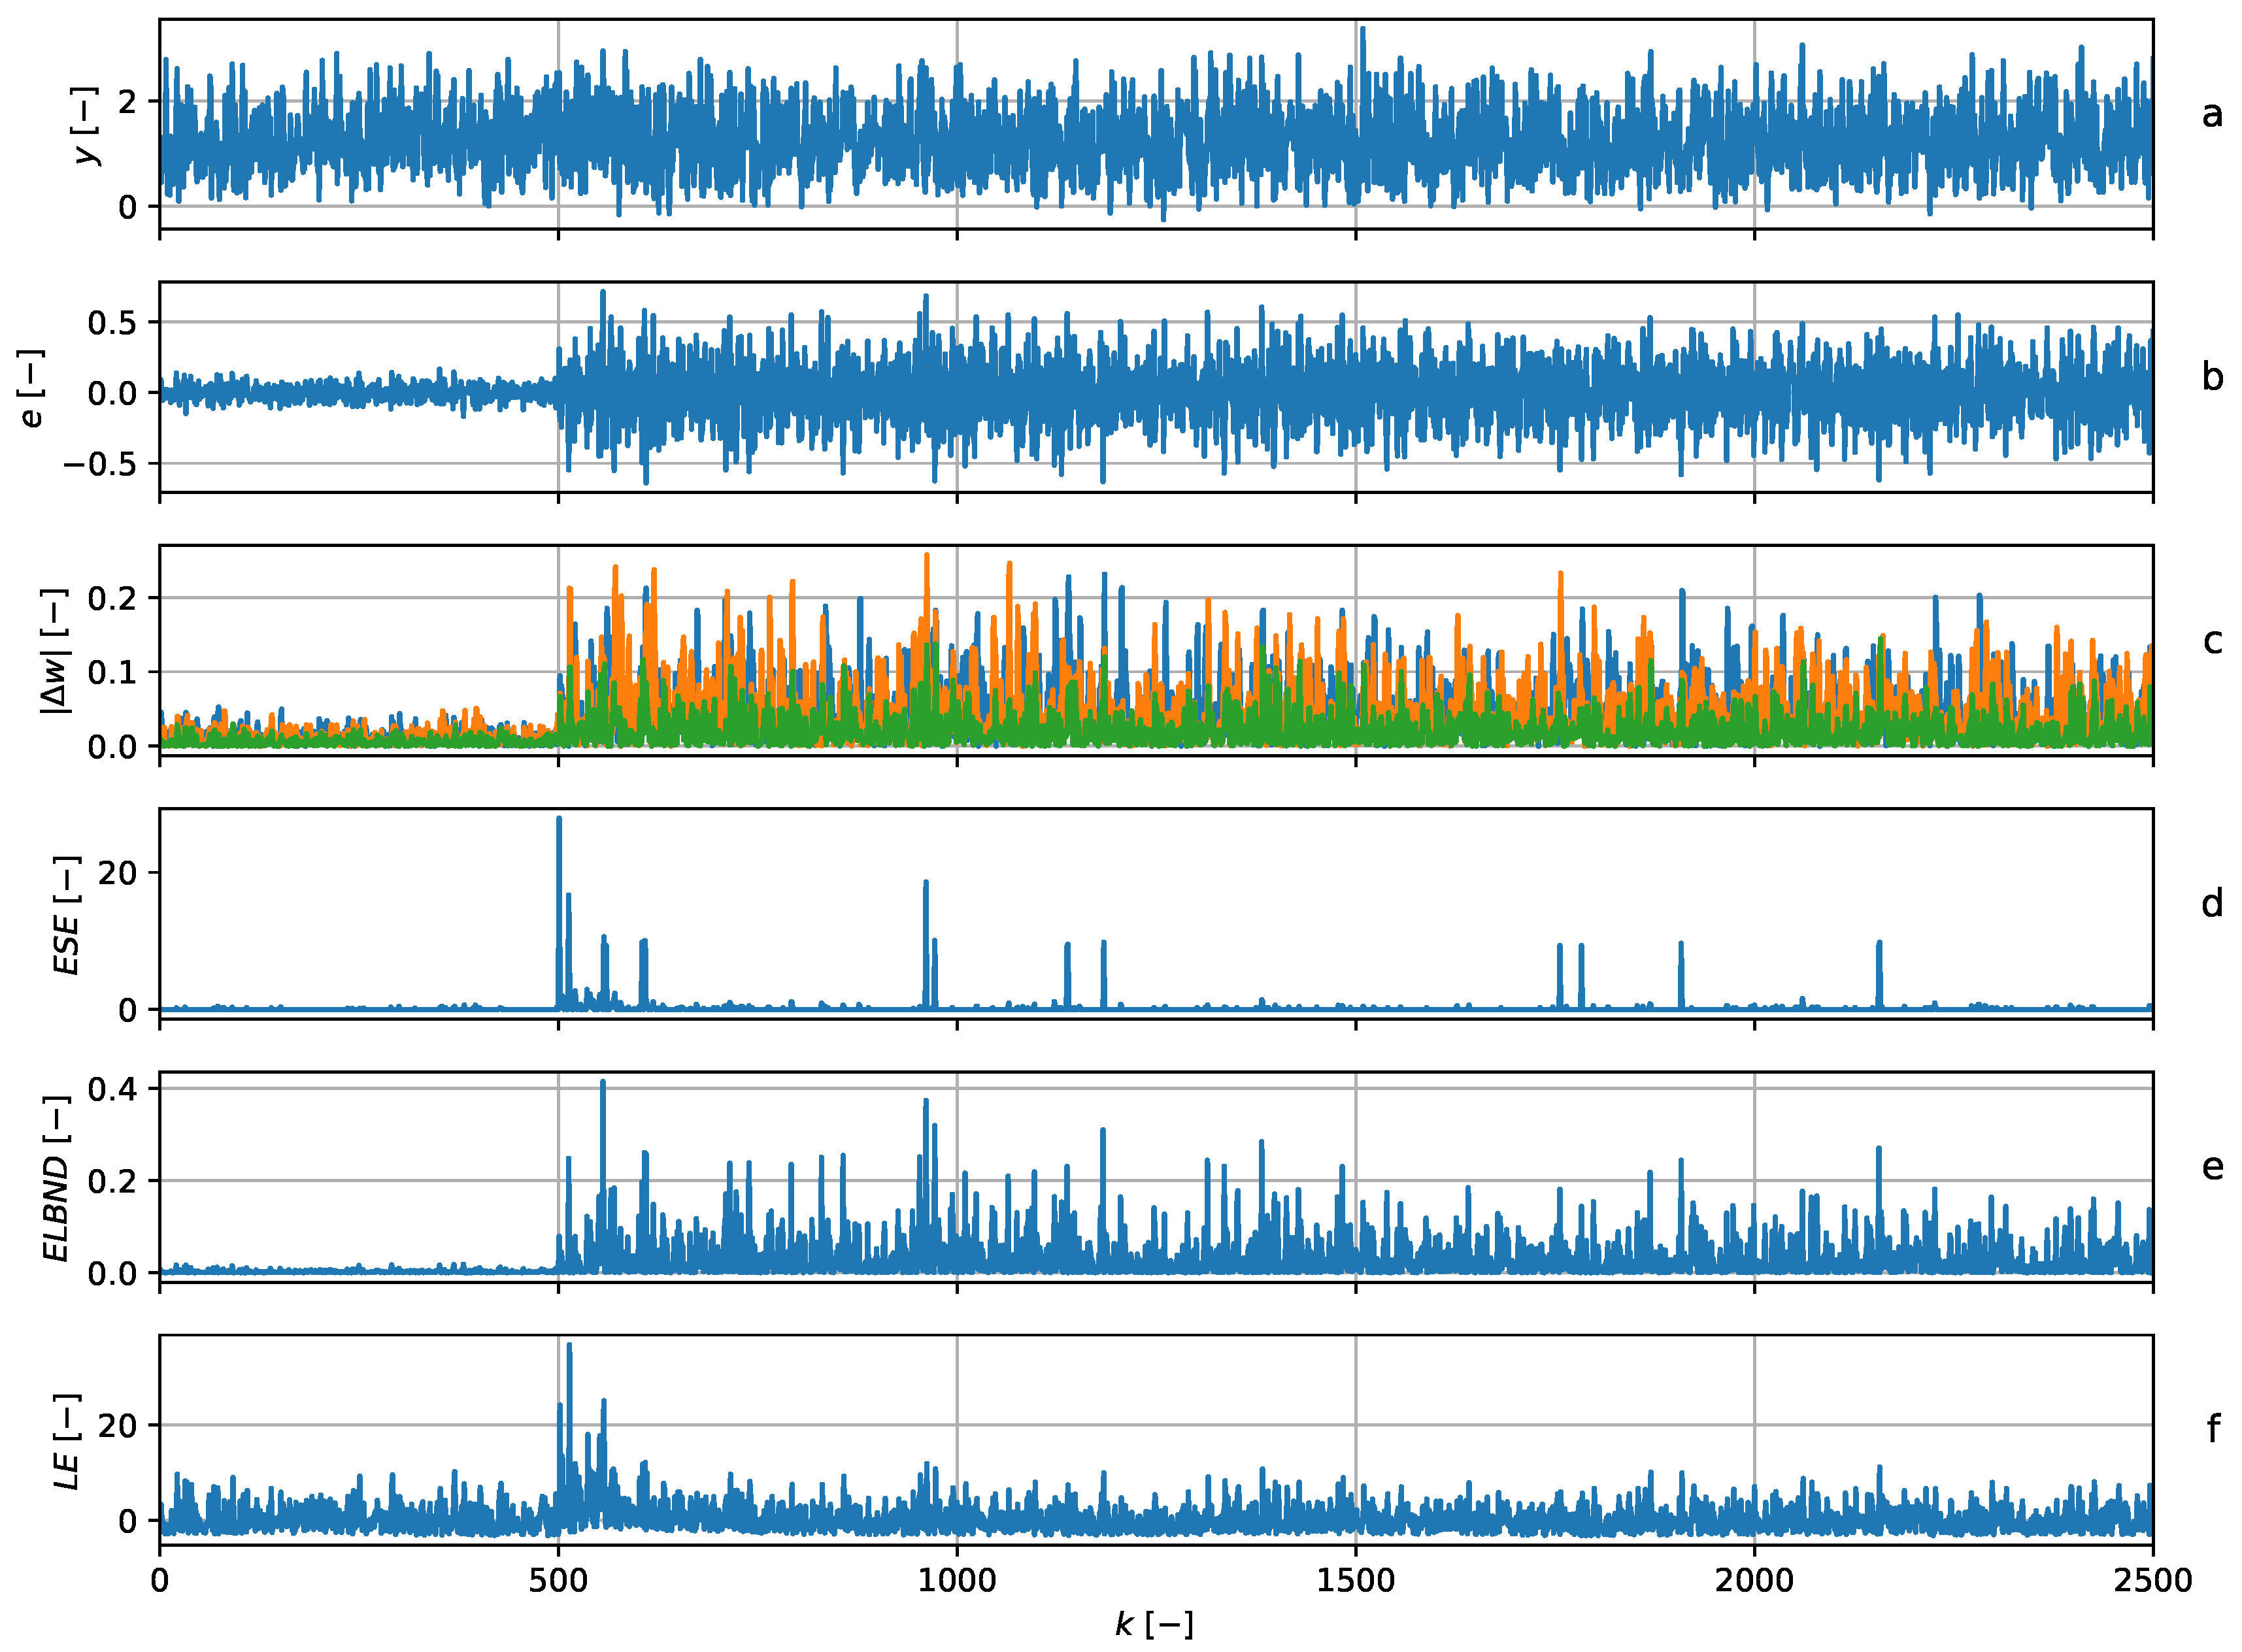Click the x-axis tick label 2500
This screenshot has width=2242, height=1652.
tap(2152, 1581)
